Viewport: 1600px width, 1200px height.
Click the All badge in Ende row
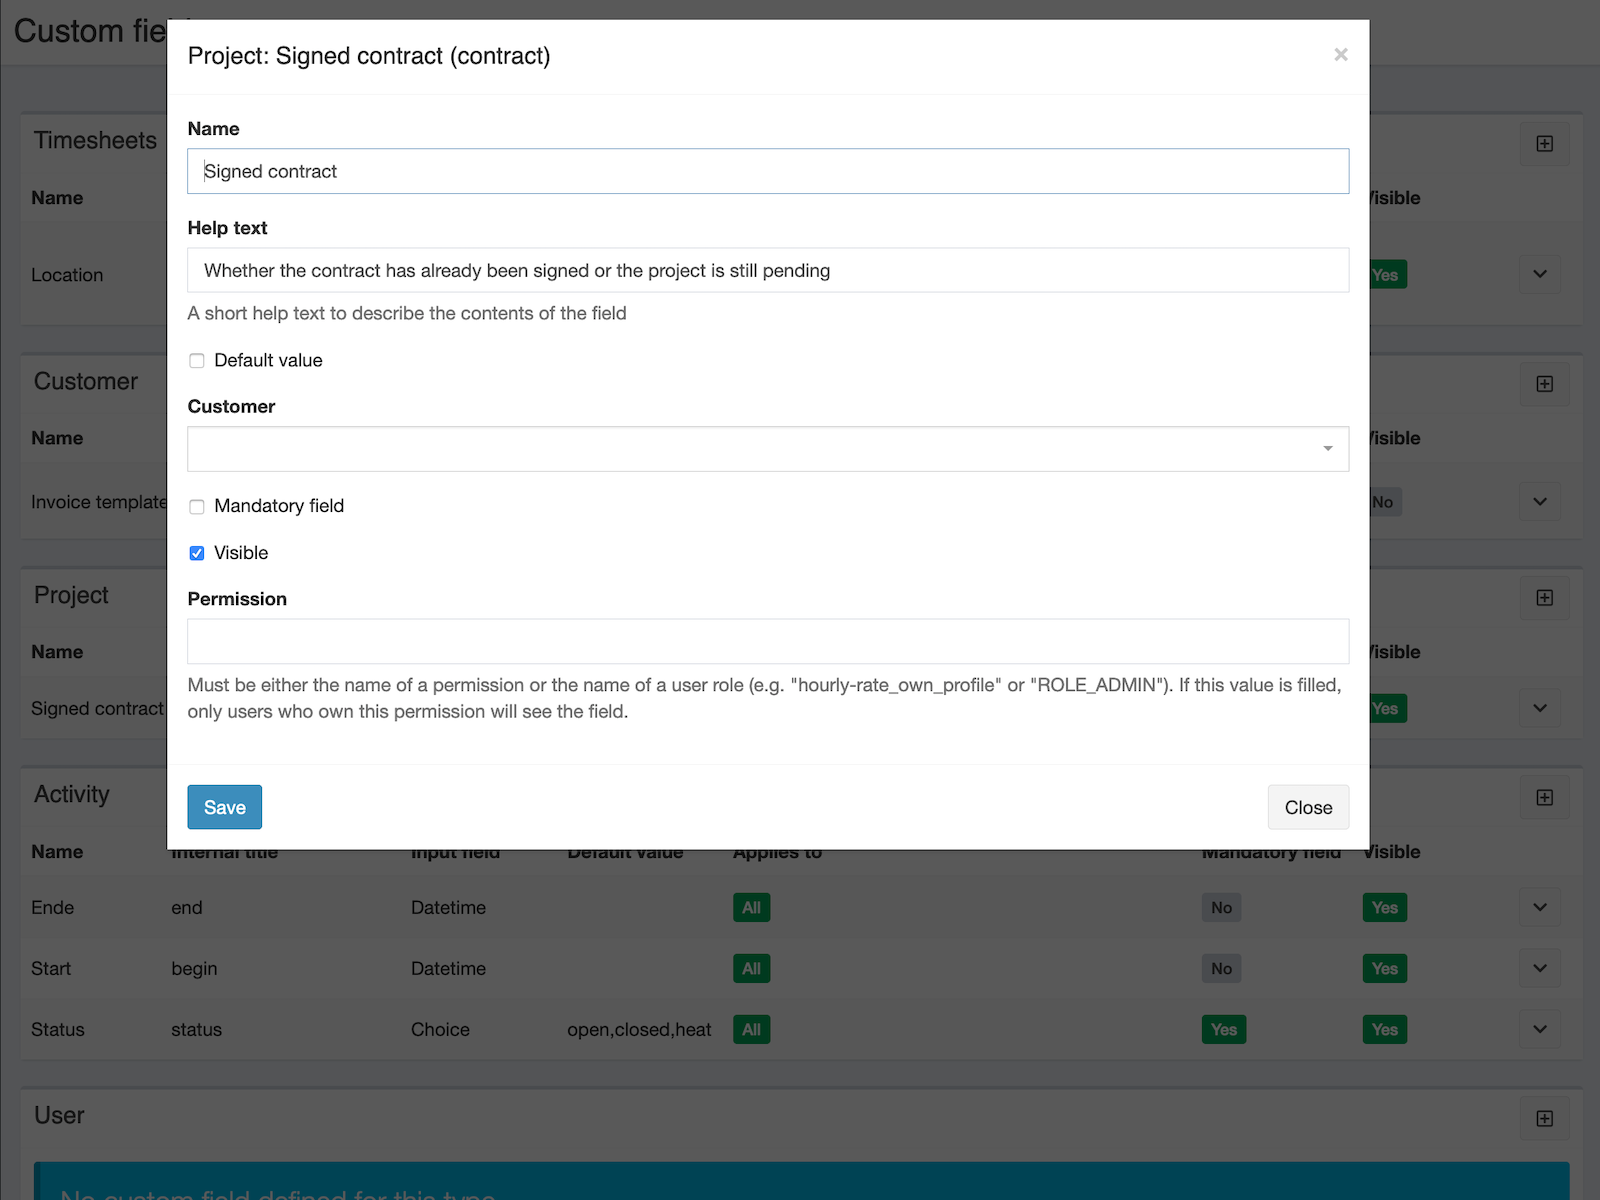tap(752, 908)
